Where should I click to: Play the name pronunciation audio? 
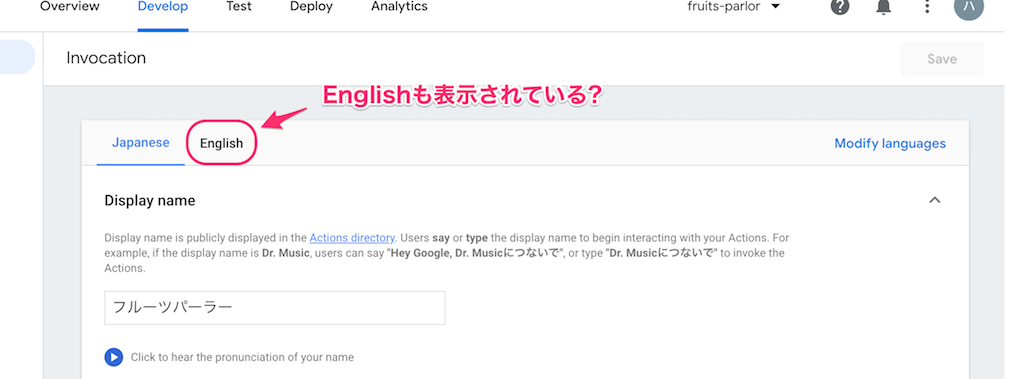point(114,357)
